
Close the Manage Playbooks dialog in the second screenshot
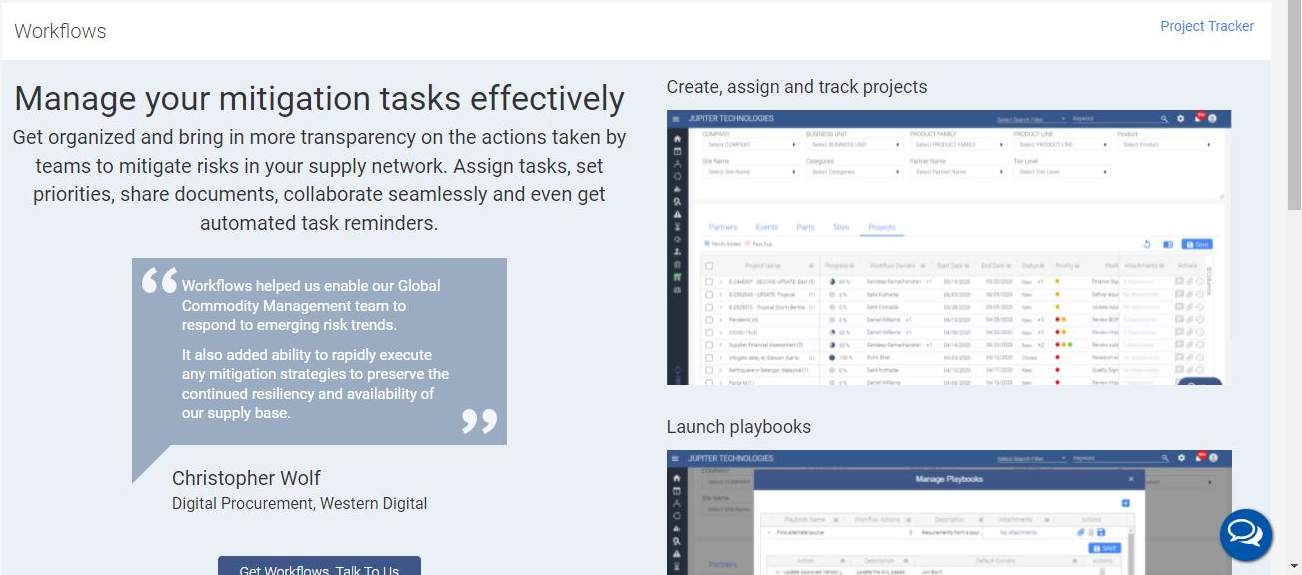coord(1131,479)
